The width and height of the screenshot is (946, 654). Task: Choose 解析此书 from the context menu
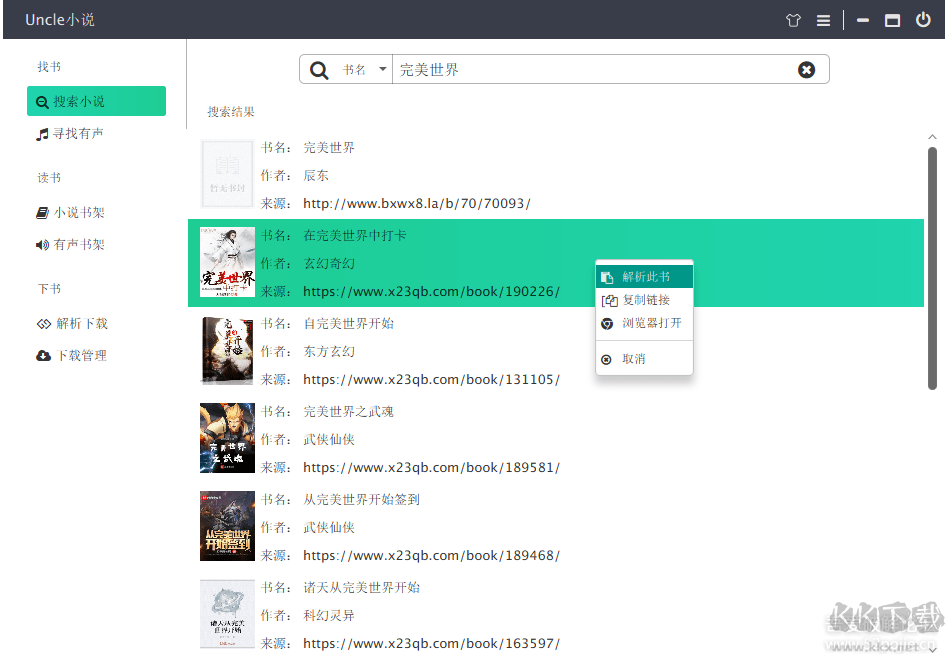click(644, 277)
